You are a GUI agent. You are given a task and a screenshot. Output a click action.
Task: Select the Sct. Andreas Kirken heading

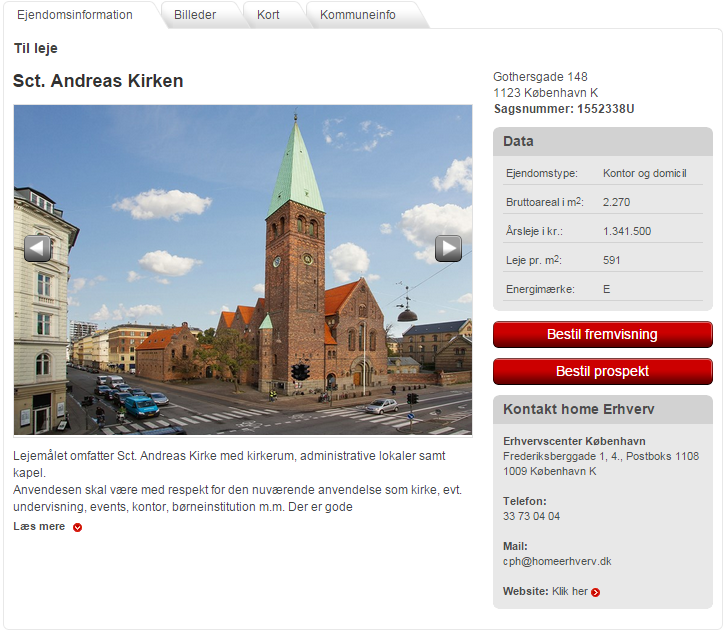(98, 81)
